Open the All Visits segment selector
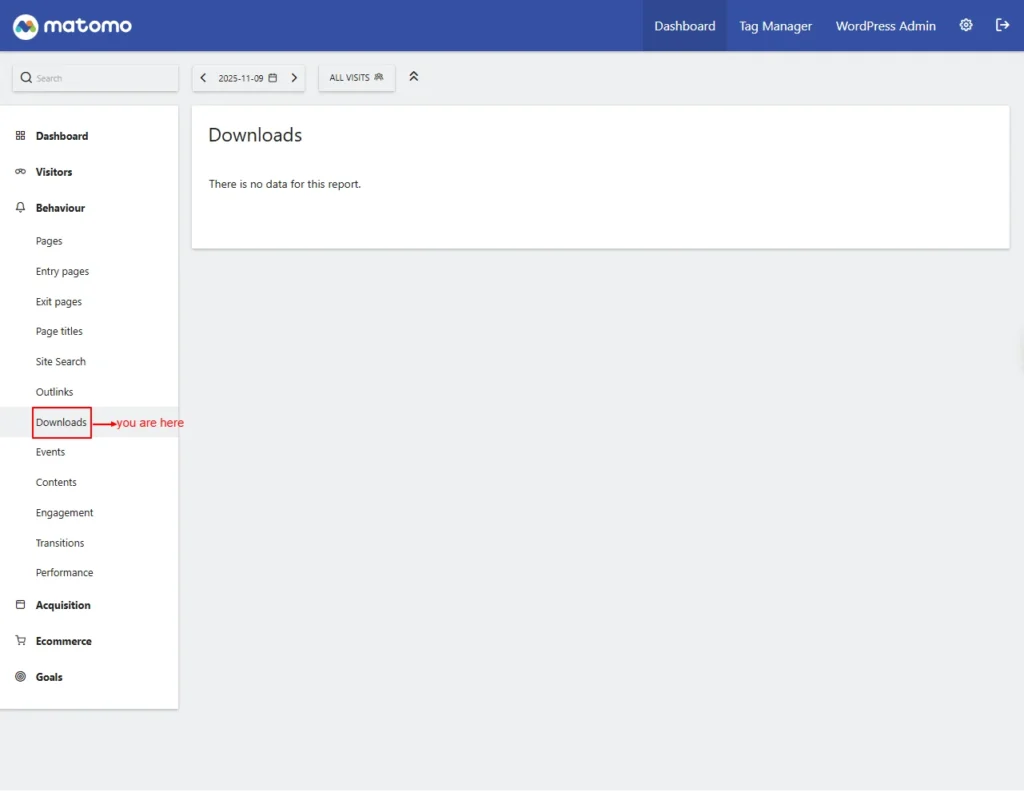Viewport: 1024px width, 792px height. click(356, 78)
